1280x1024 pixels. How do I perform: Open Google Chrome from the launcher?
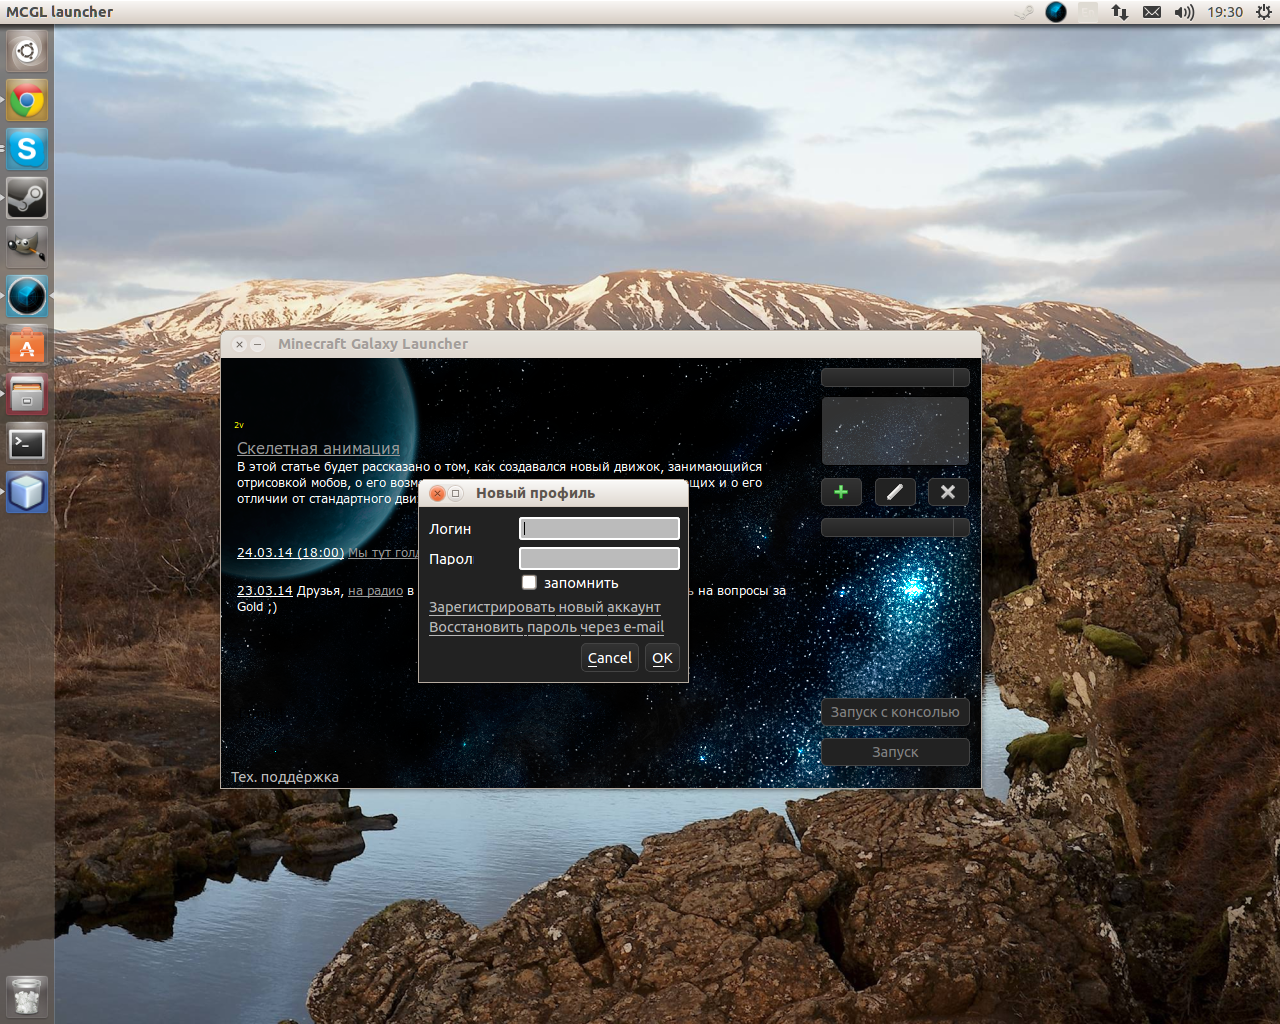(27, 101)
